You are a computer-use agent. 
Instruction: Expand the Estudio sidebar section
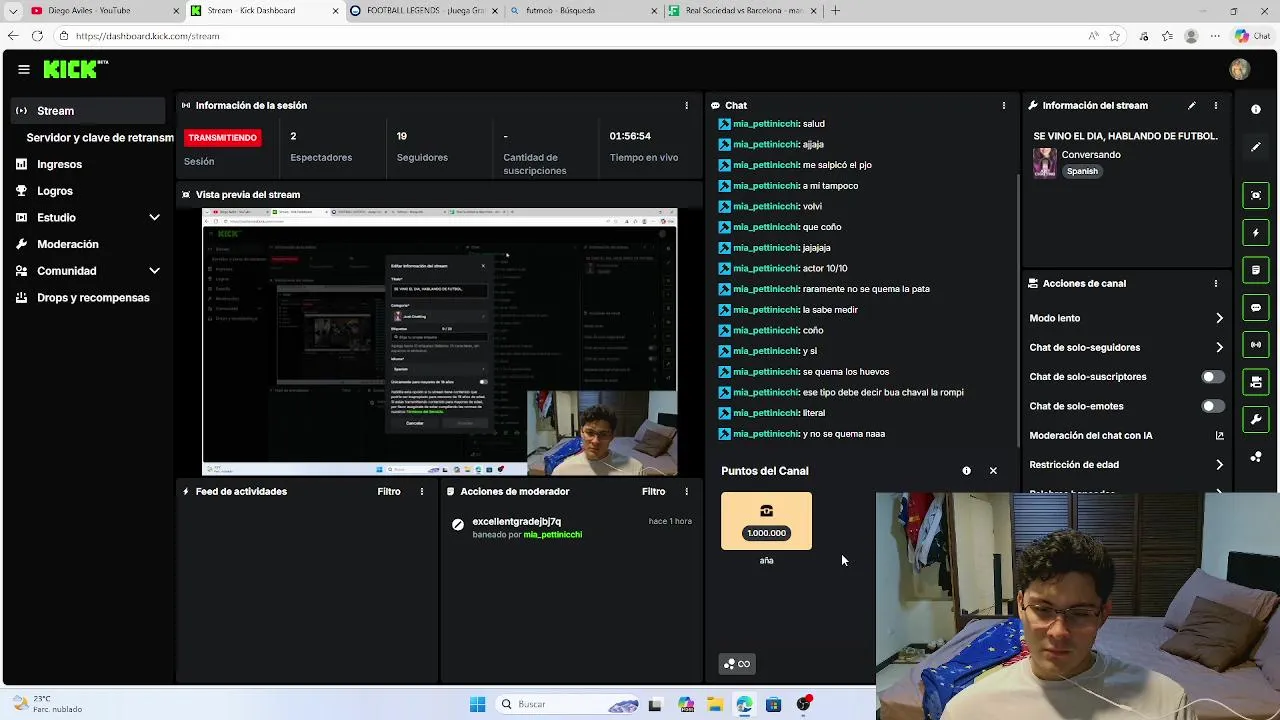point(155,217)
